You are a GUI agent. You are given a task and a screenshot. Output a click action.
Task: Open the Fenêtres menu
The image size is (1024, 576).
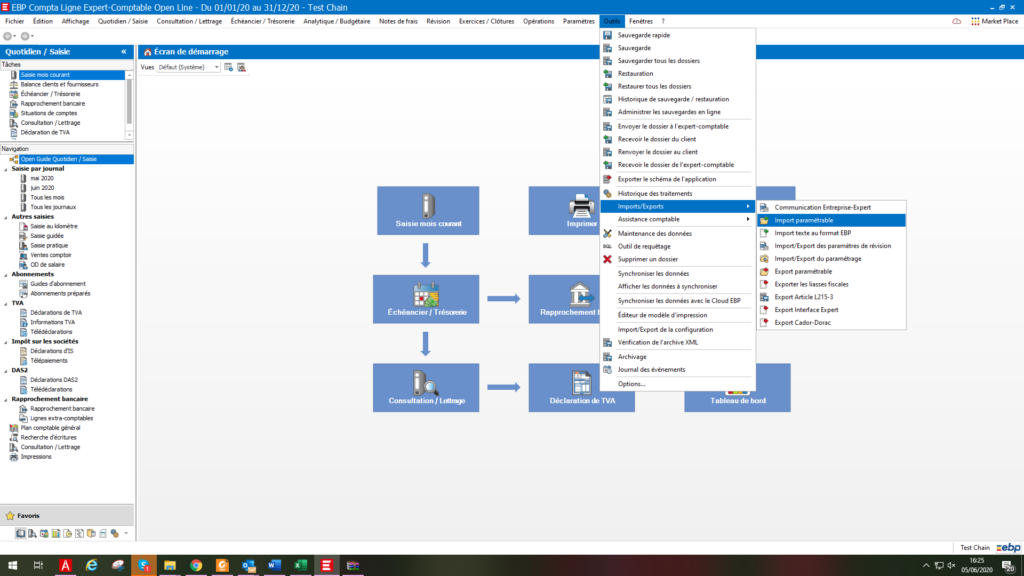point(641,21)
